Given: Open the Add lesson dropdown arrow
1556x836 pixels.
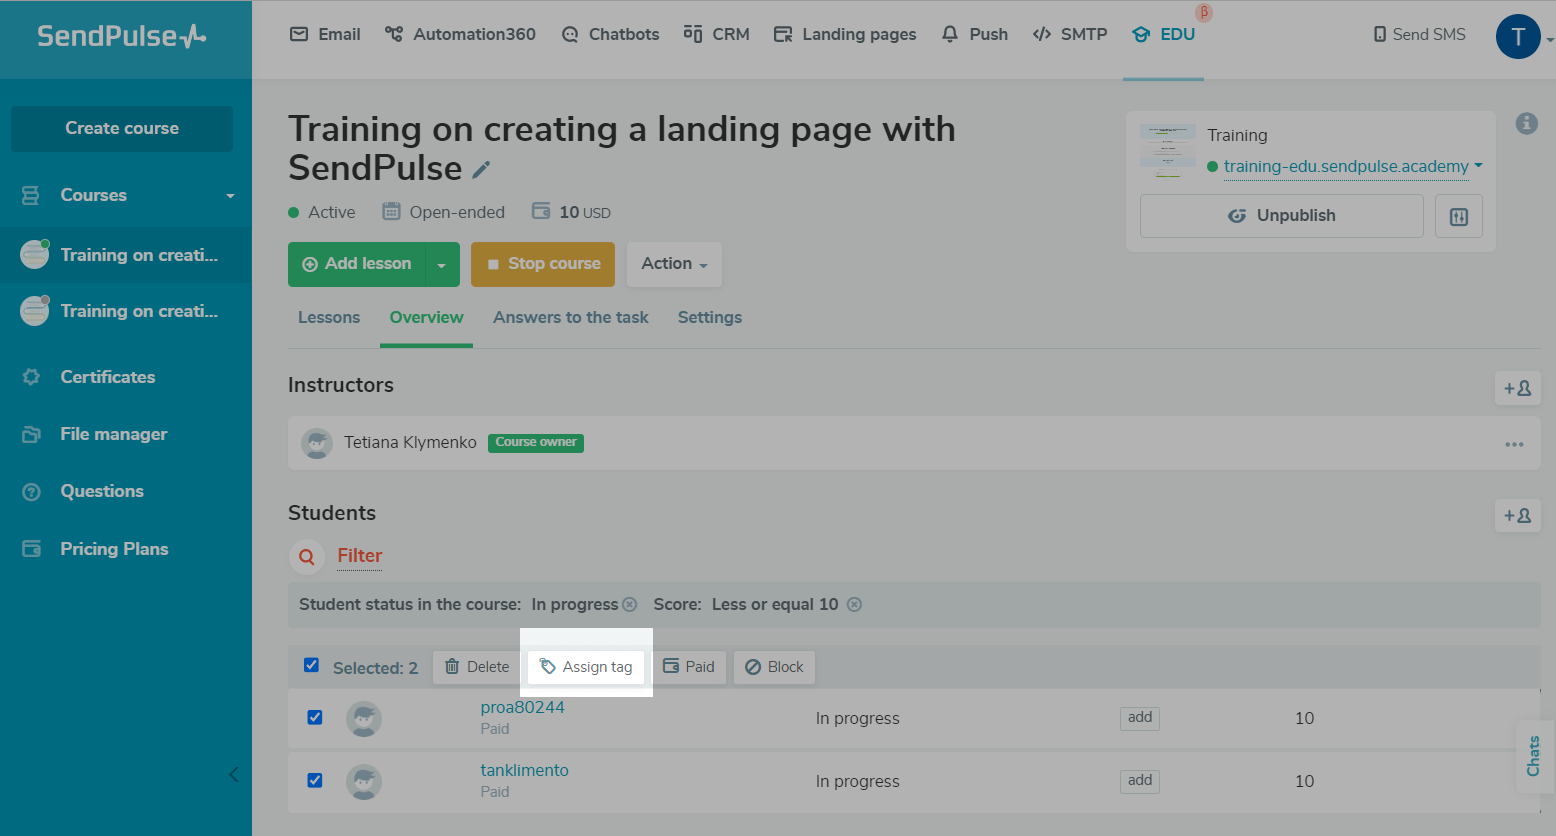Looking at the screenshot, I should click(x=442, y=264).
